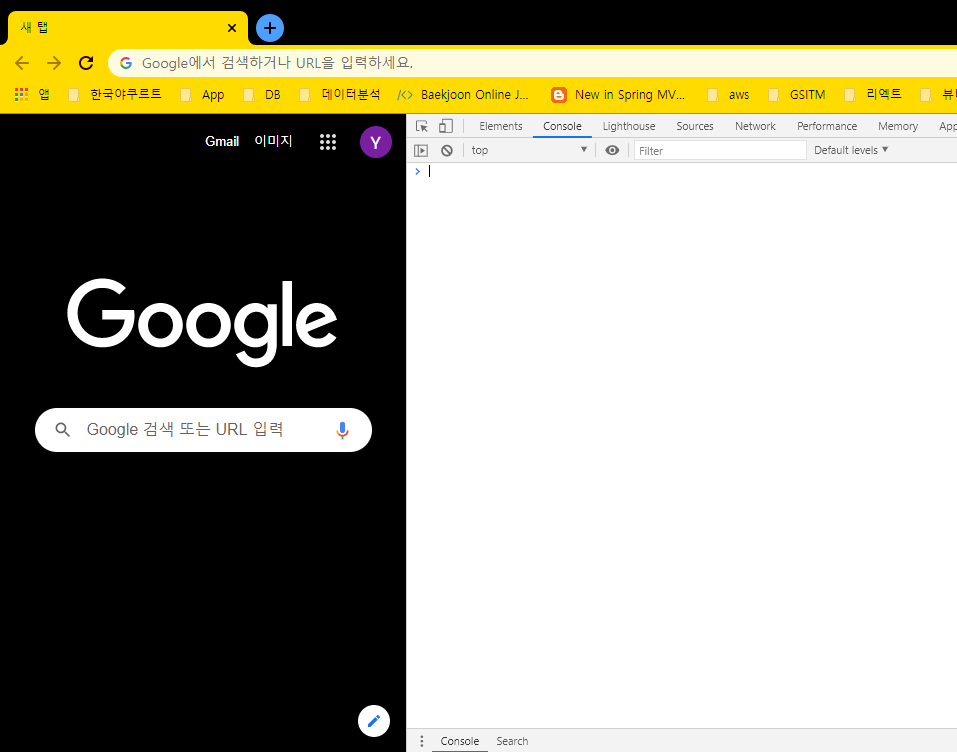
Task: Open the top JavaScript context dropdown
Action: click(x=529, y=150)
